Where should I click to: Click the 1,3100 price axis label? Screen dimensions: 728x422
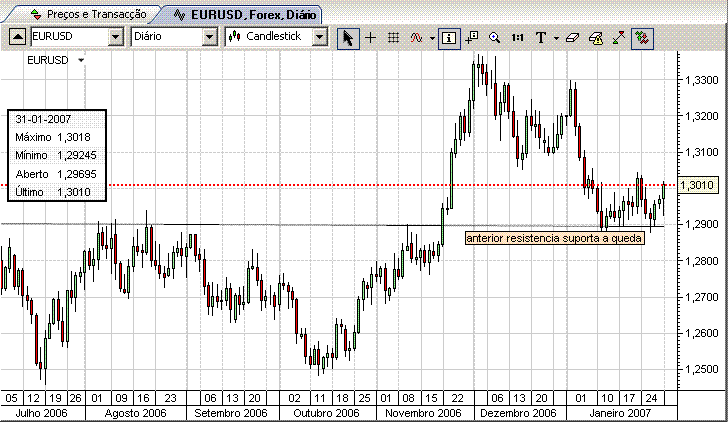(701, 152)
